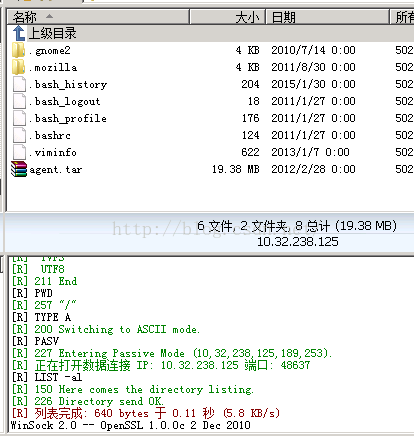Click the 列表完成 640 bytes log line

pyautogui.click(x=146, y=413)
